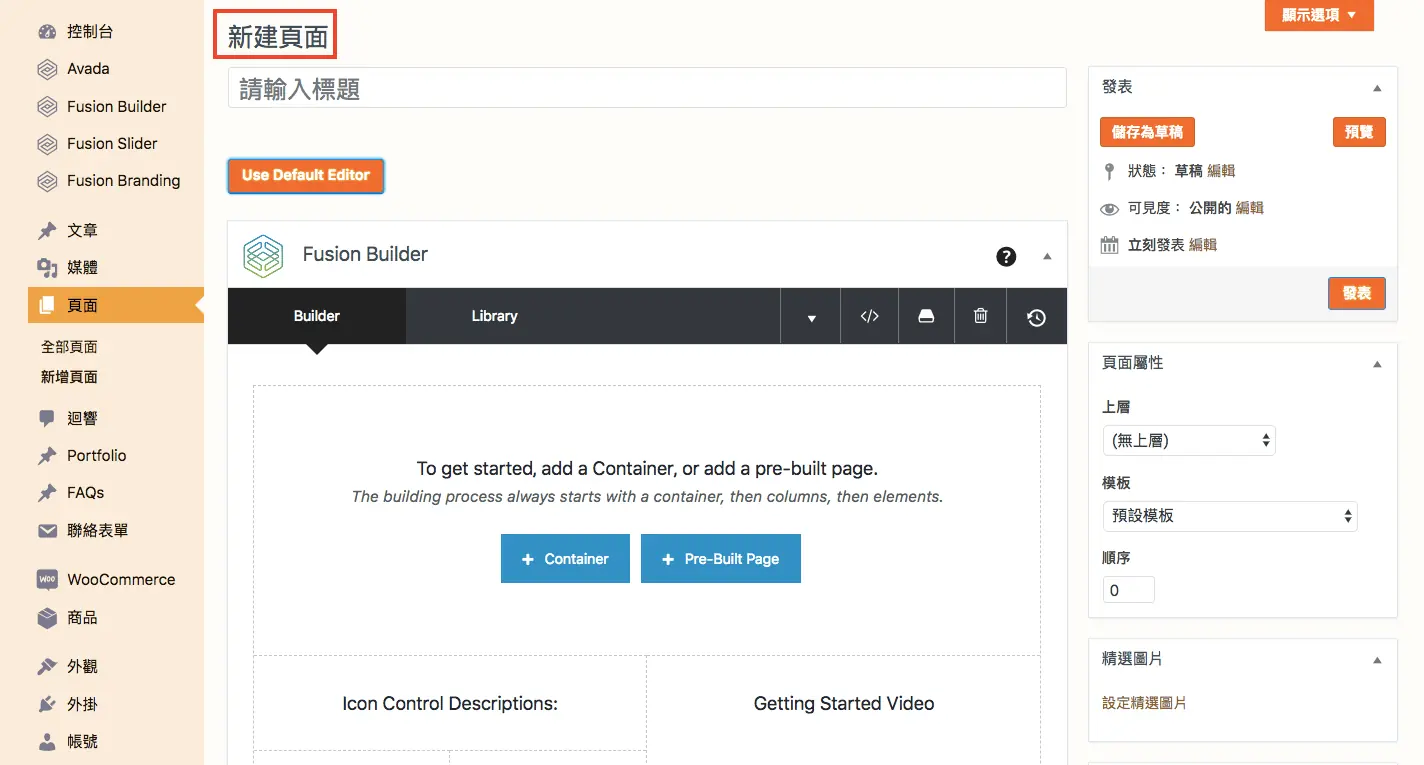Open the builder history clock icon
The height and width of the screenshot is (765, 1424).
(x=1036, y=317)
